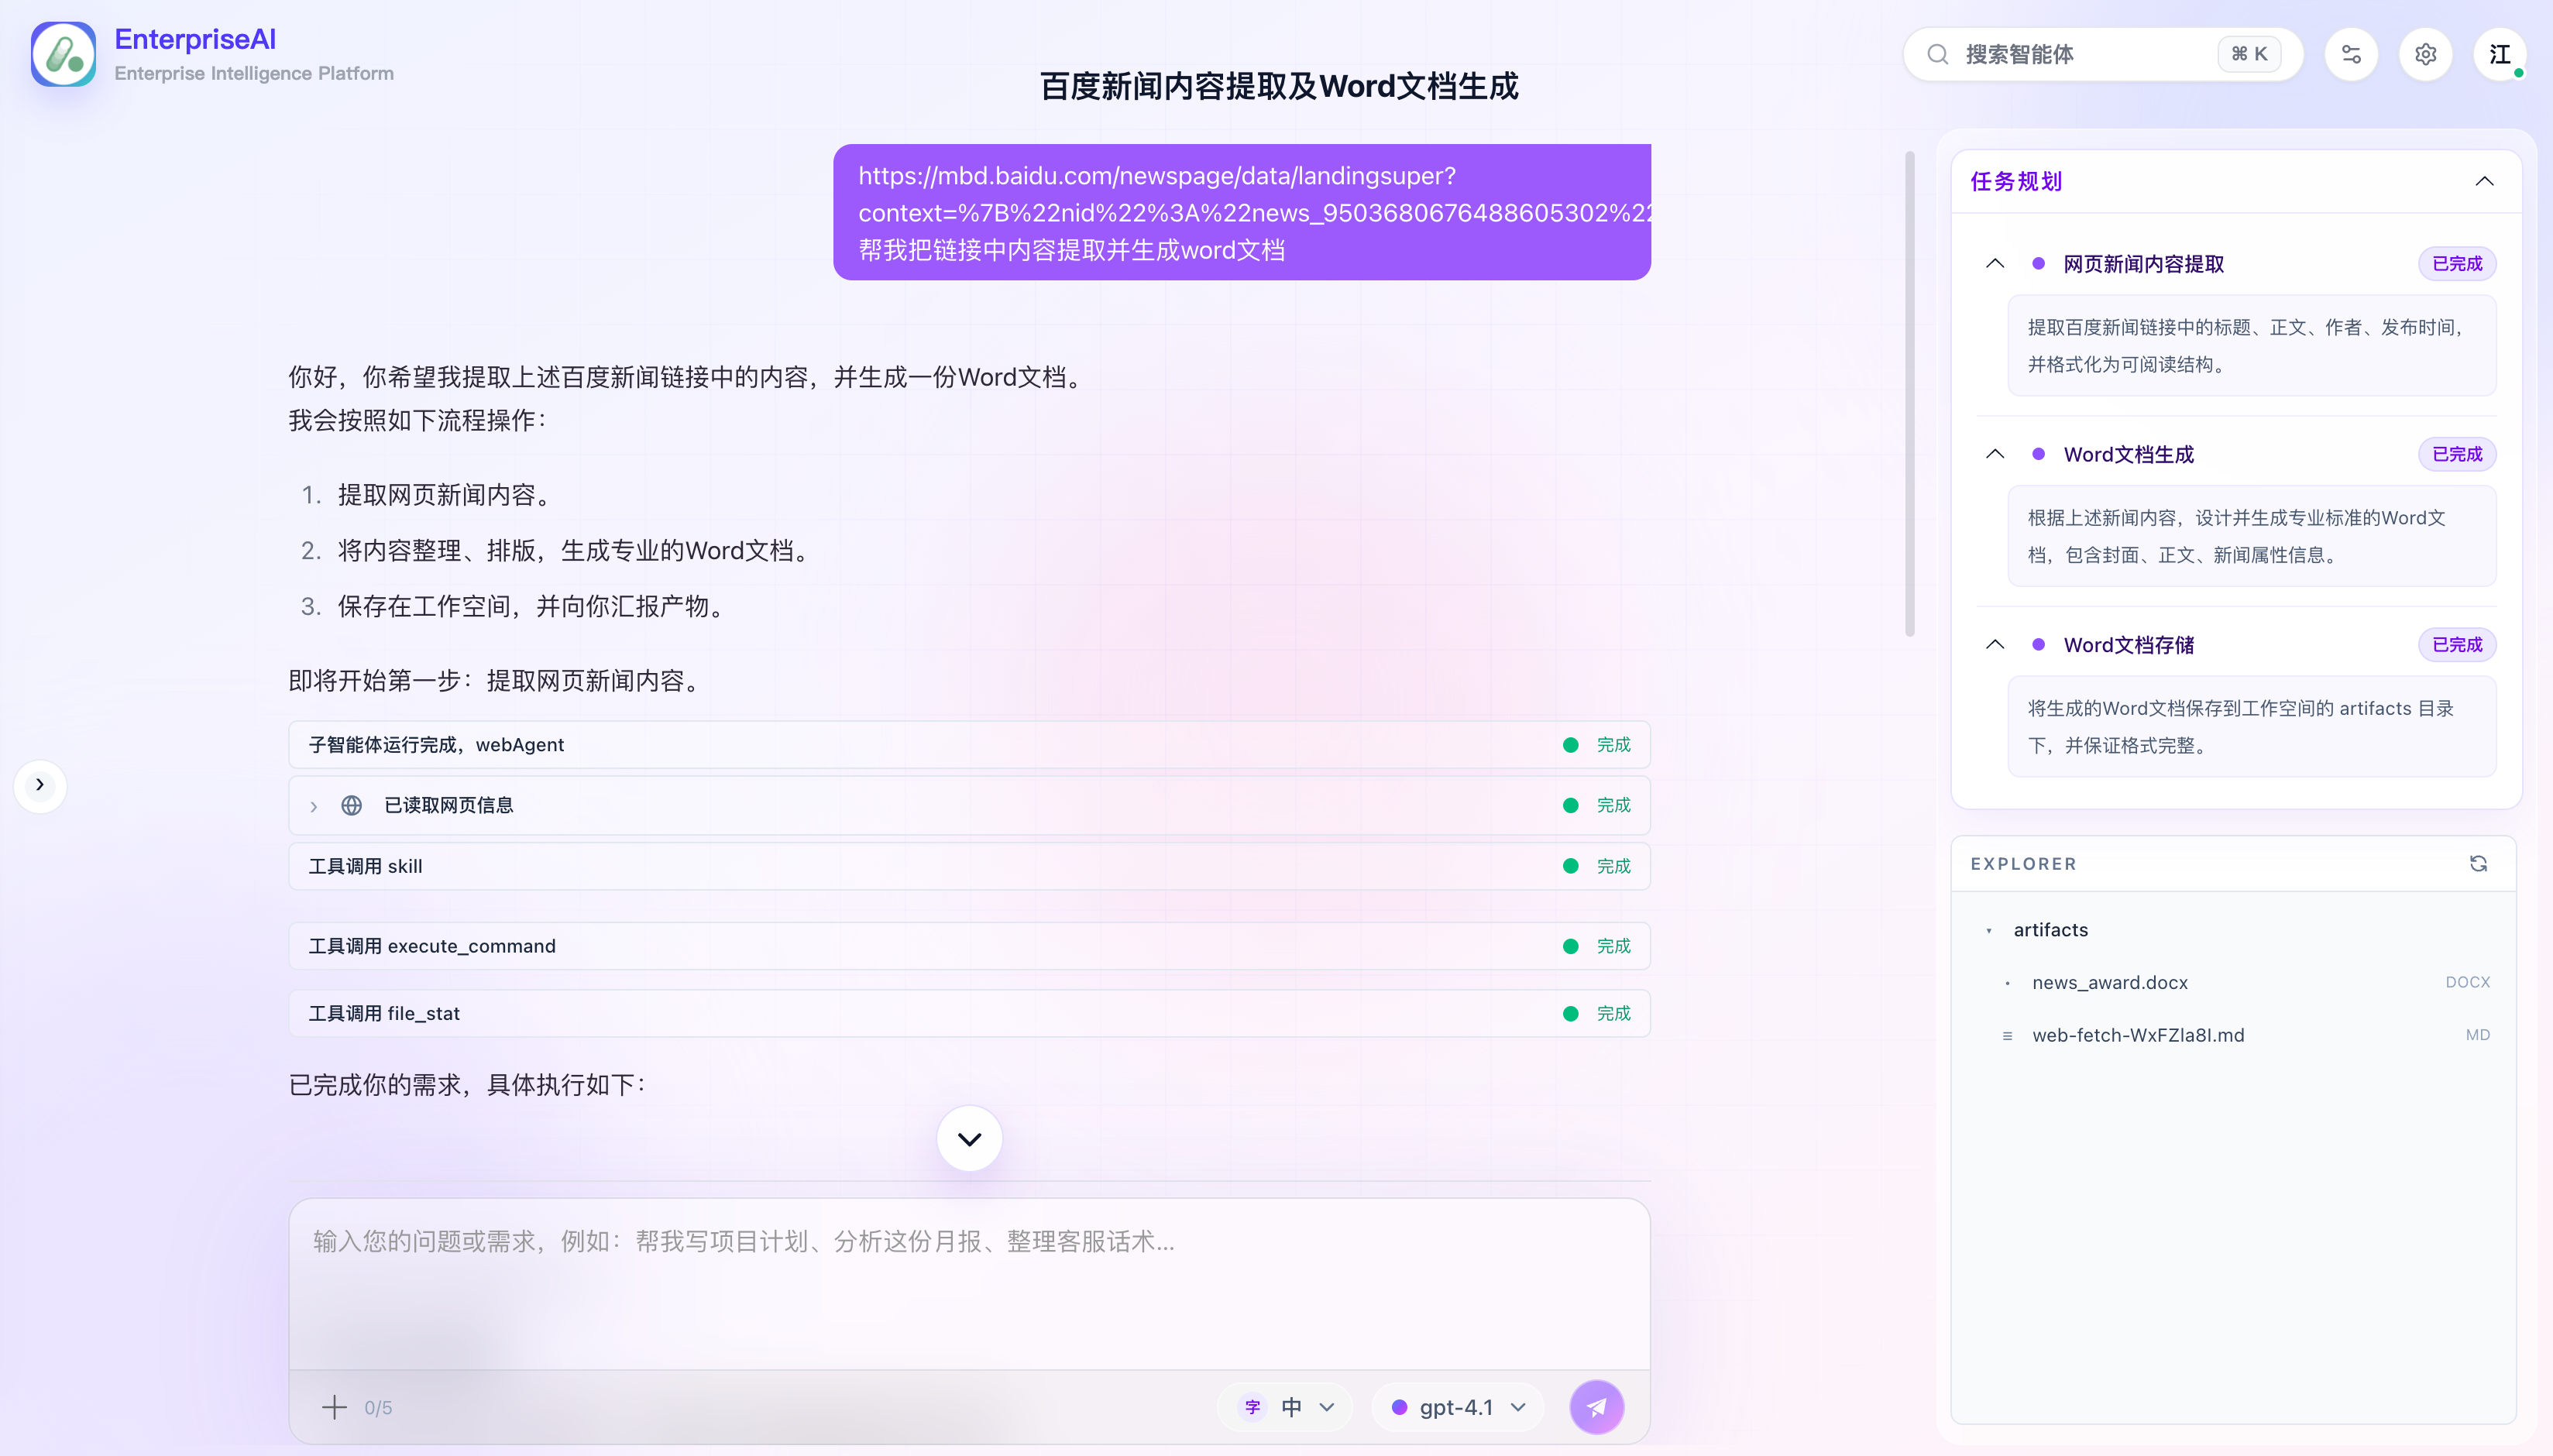Screen dimensions: 2553x1456
Task: Click the 已完成 badge for 网页新闻内容提取
Action: [2457, 264]
